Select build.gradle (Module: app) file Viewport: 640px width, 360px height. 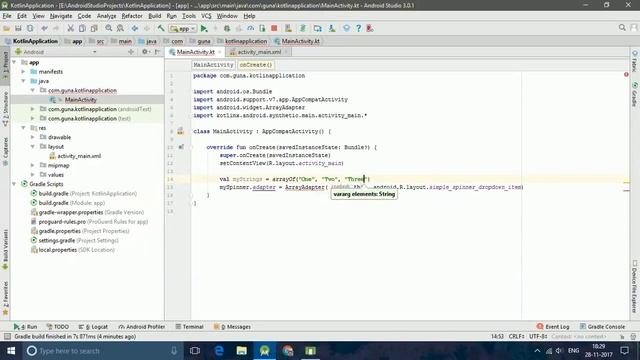pos(72,203)
